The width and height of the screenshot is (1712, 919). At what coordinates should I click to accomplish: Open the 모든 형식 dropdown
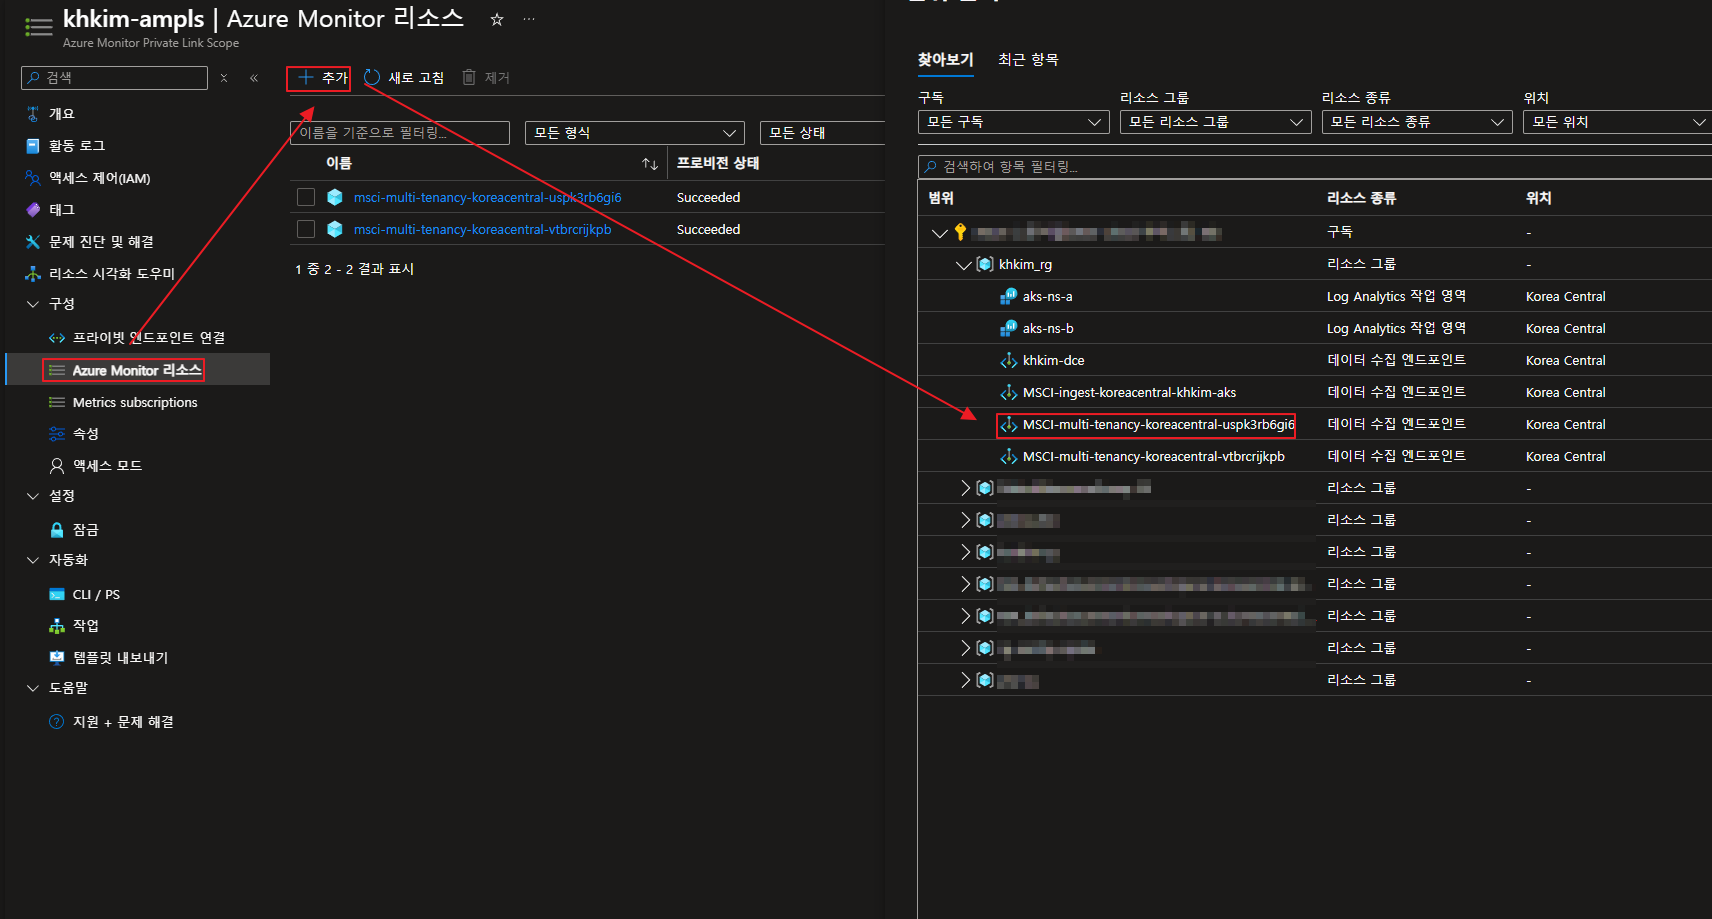[x=635, y=133]
